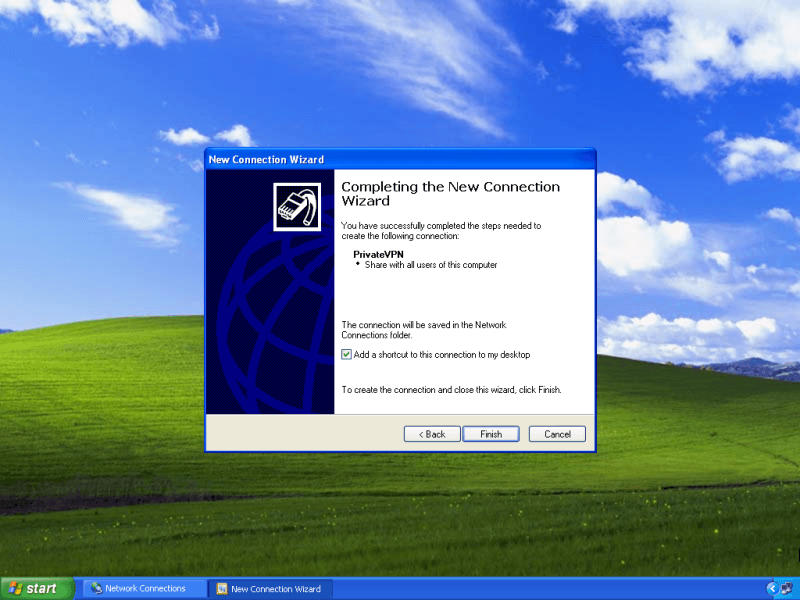Uncheck Add a shortcut to desktop checkbox
The width and height of the screenshot is (800, 600).
click(346, 355)
